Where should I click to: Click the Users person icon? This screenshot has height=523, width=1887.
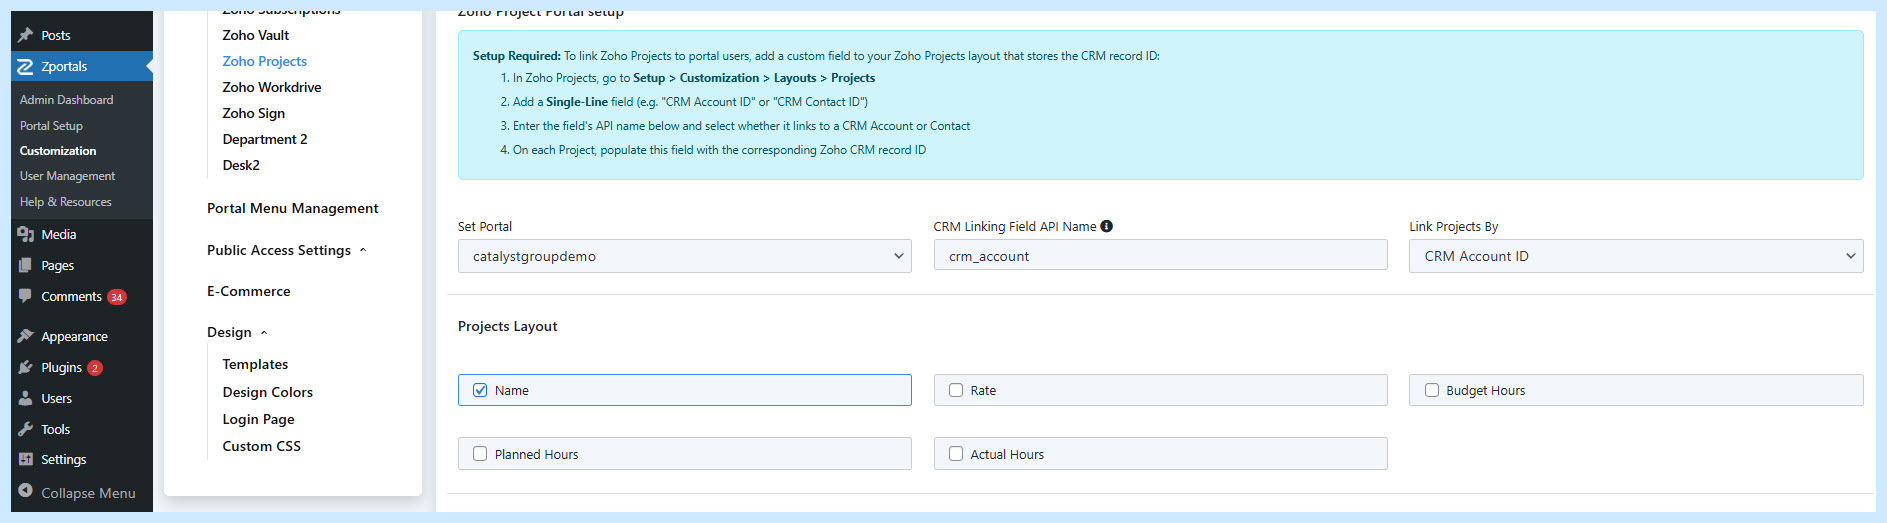(x=26, y=398)
